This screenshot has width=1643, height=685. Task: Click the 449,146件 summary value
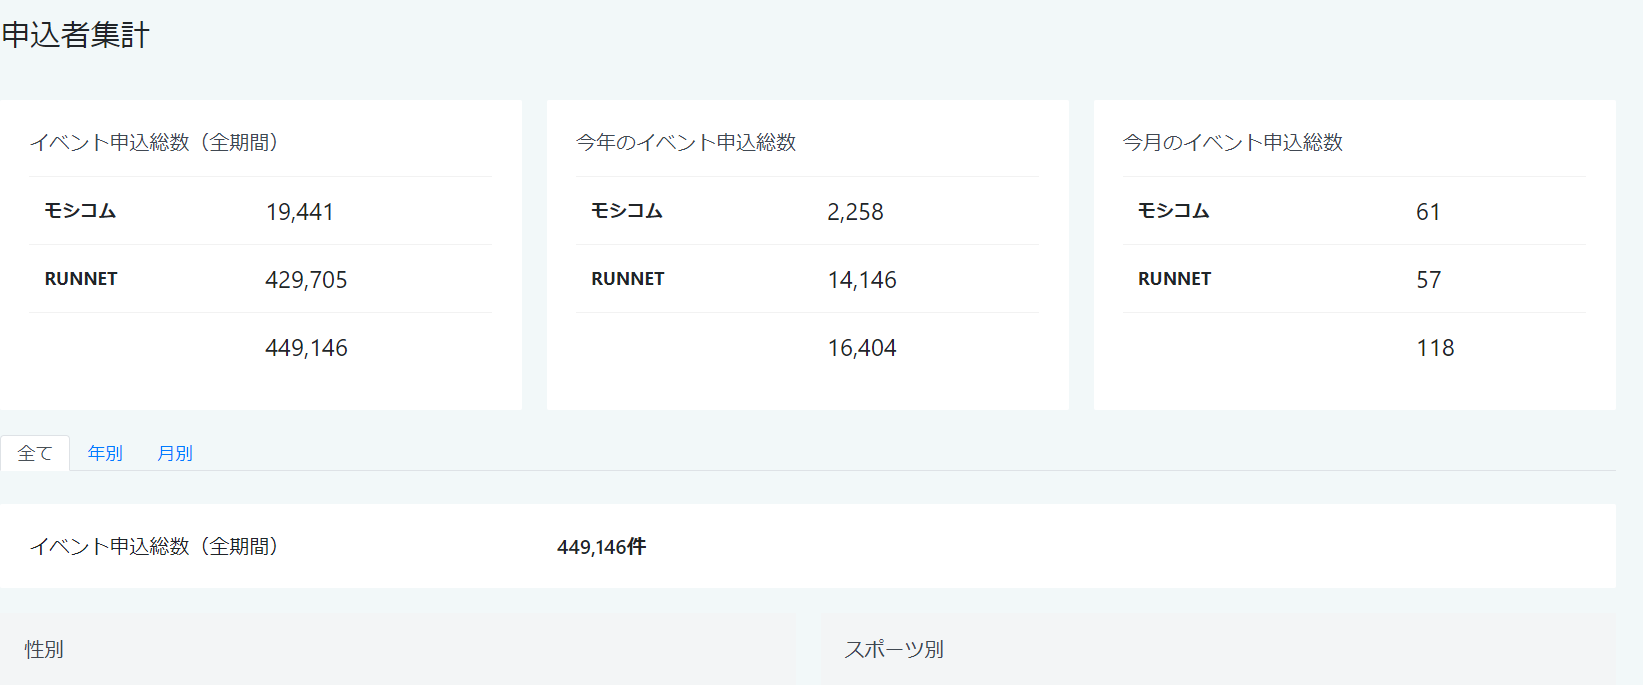click(602, 547)
